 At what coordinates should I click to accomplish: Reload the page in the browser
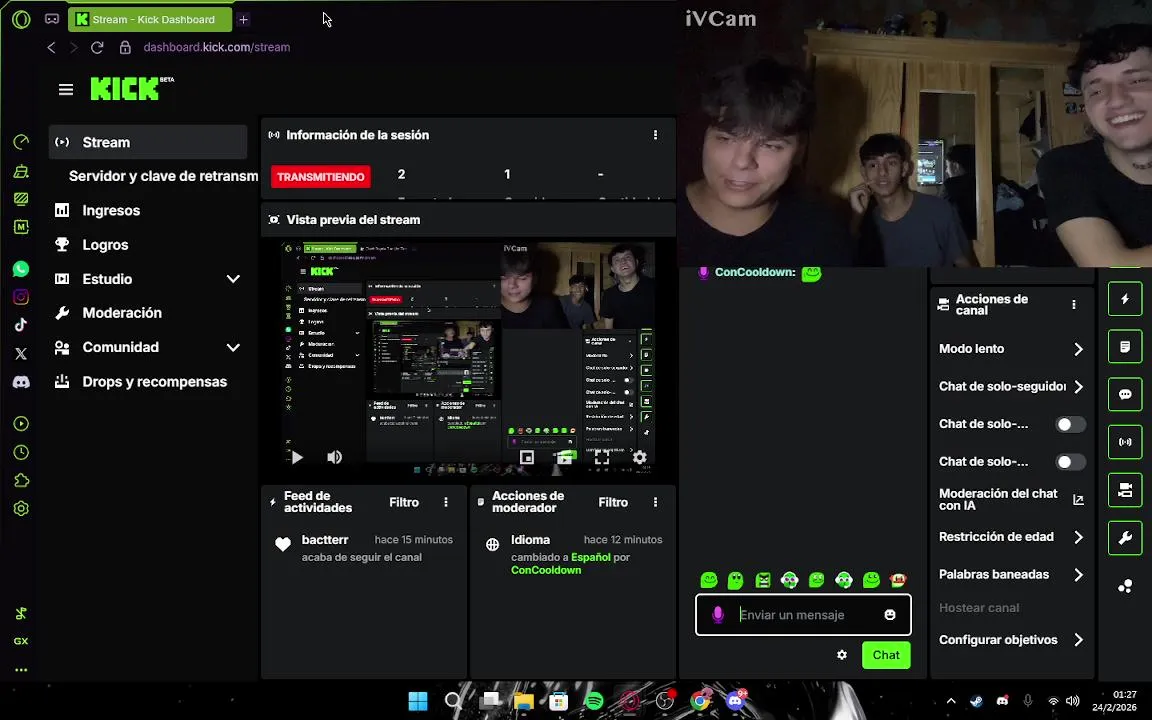click(x=97, y=47)
